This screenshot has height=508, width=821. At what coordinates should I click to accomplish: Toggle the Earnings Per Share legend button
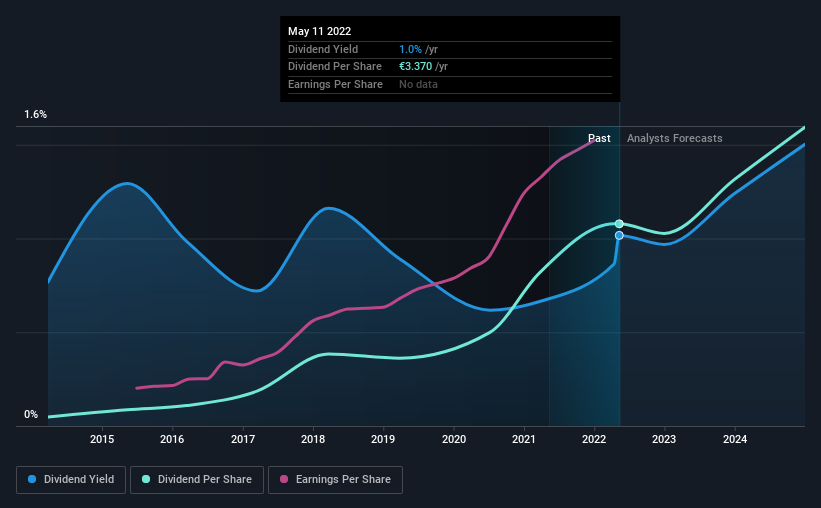coord(335,480)
